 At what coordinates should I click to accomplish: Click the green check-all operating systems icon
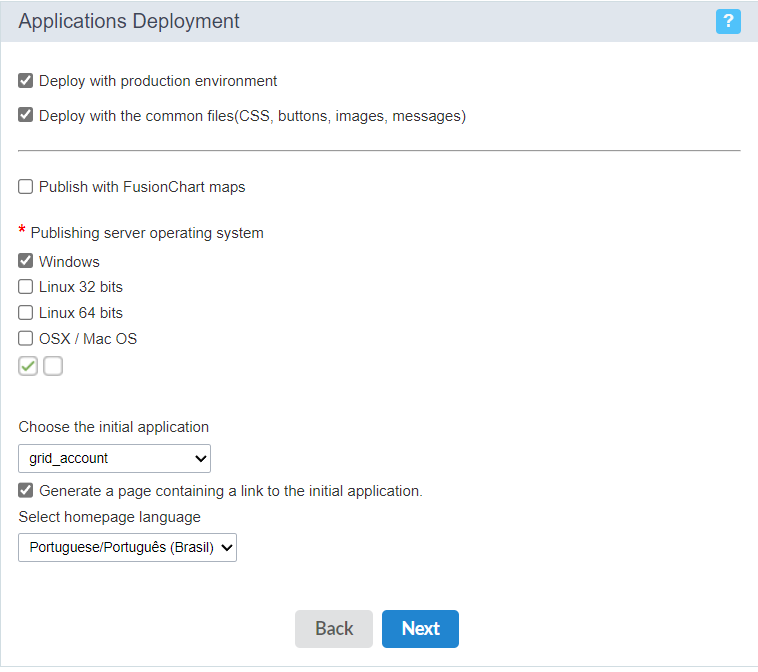(x=28, y=366)
